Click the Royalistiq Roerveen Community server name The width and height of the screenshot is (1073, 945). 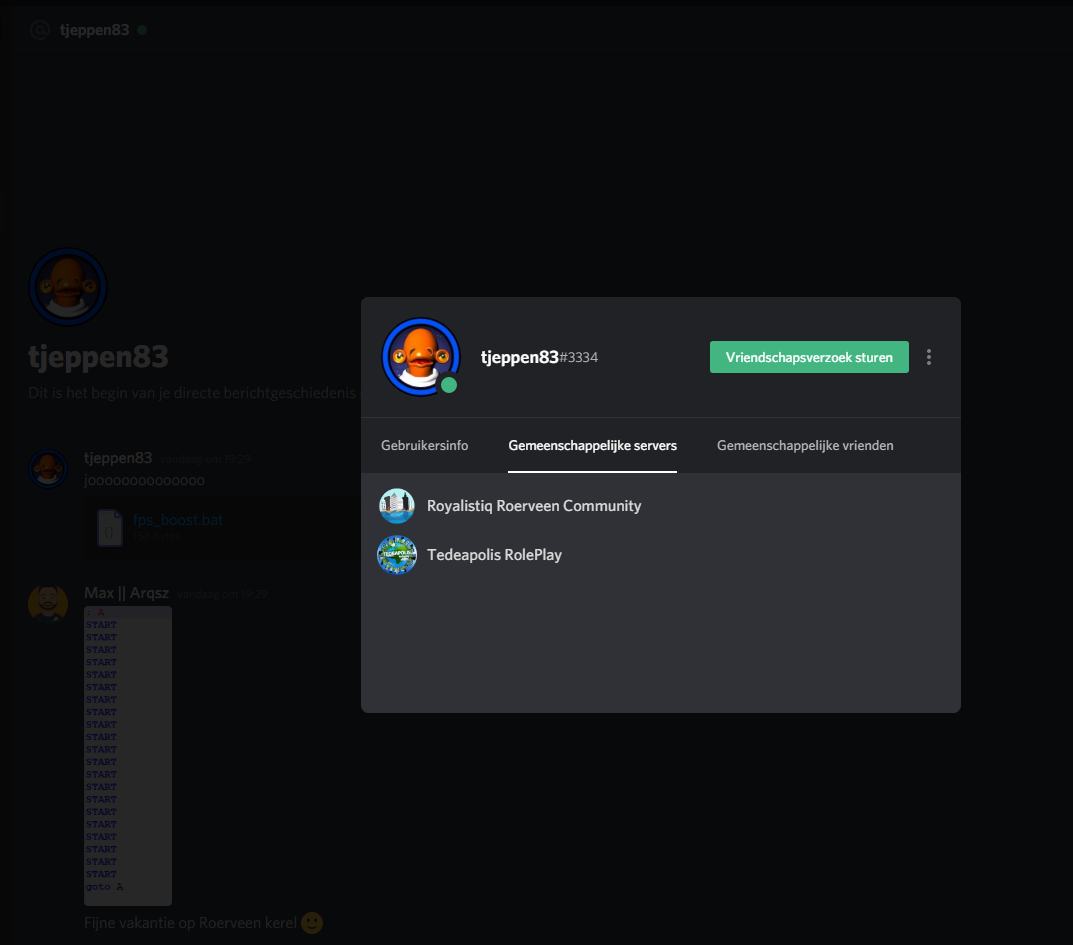point(534,506)
